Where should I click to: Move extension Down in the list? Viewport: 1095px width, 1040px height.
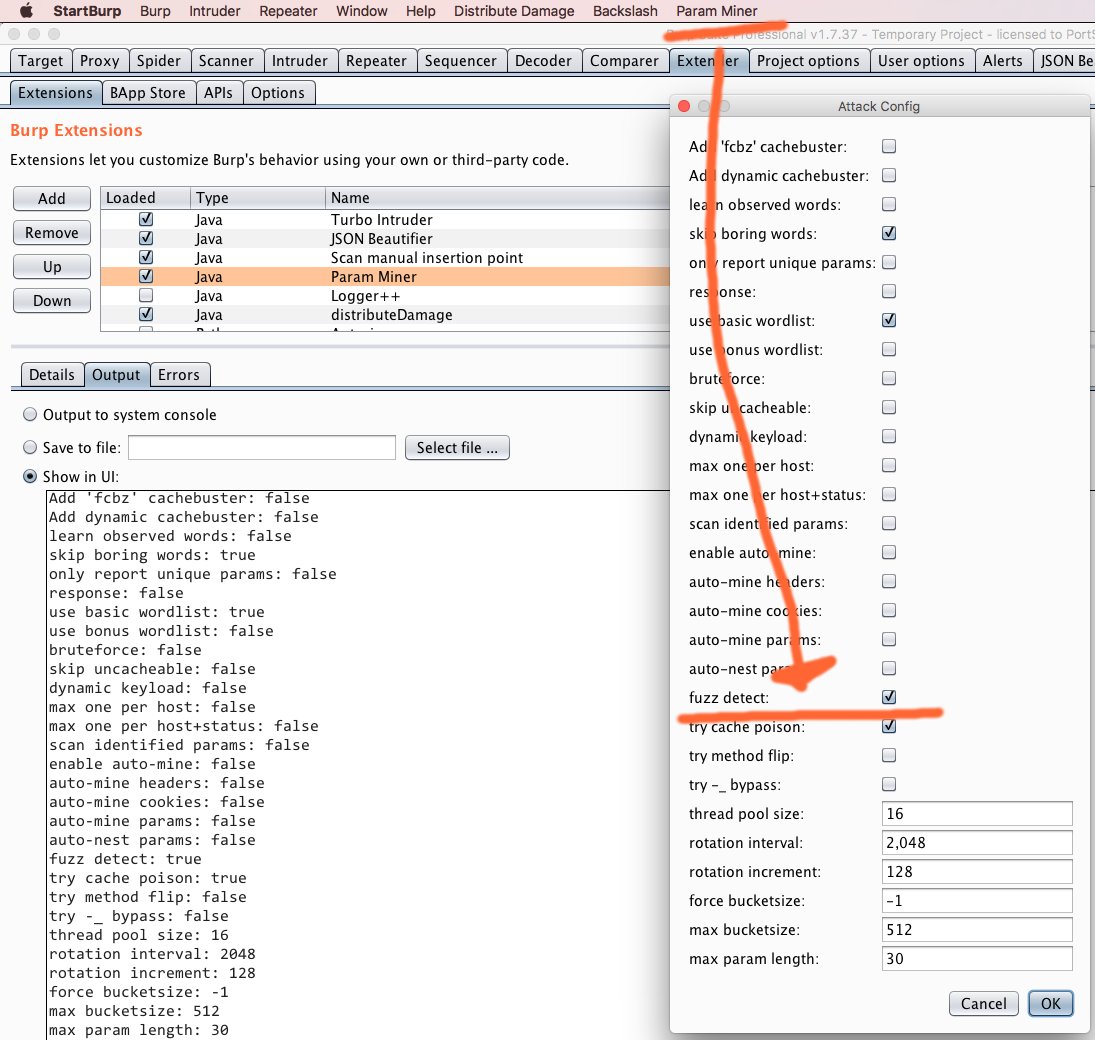click(52, 301)
